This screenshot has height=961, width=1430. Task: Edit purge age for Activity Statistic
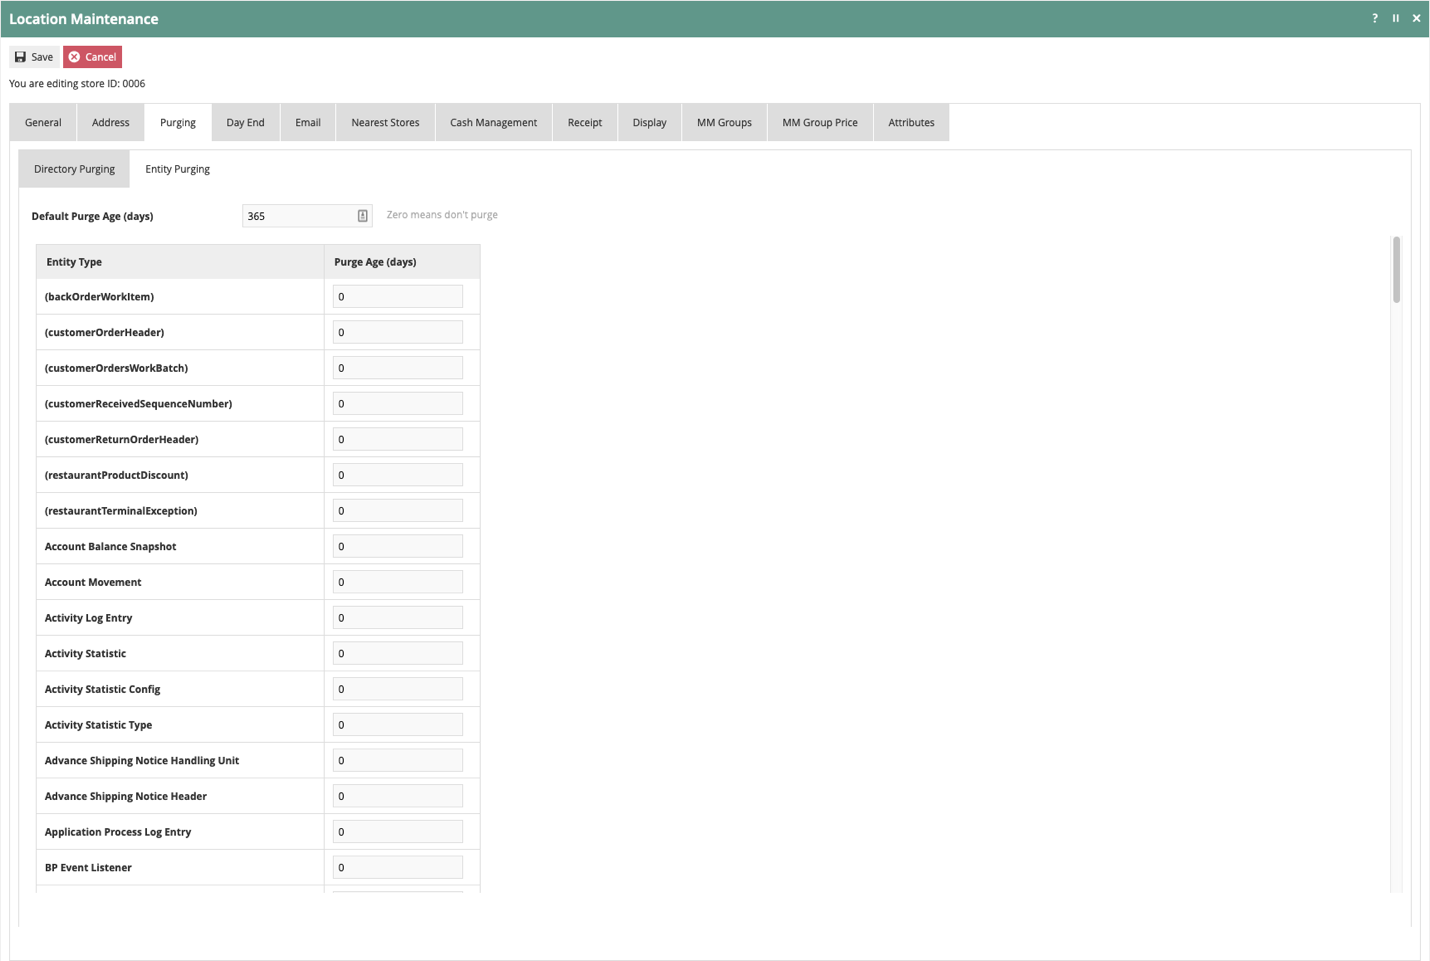tap(398, 653)
